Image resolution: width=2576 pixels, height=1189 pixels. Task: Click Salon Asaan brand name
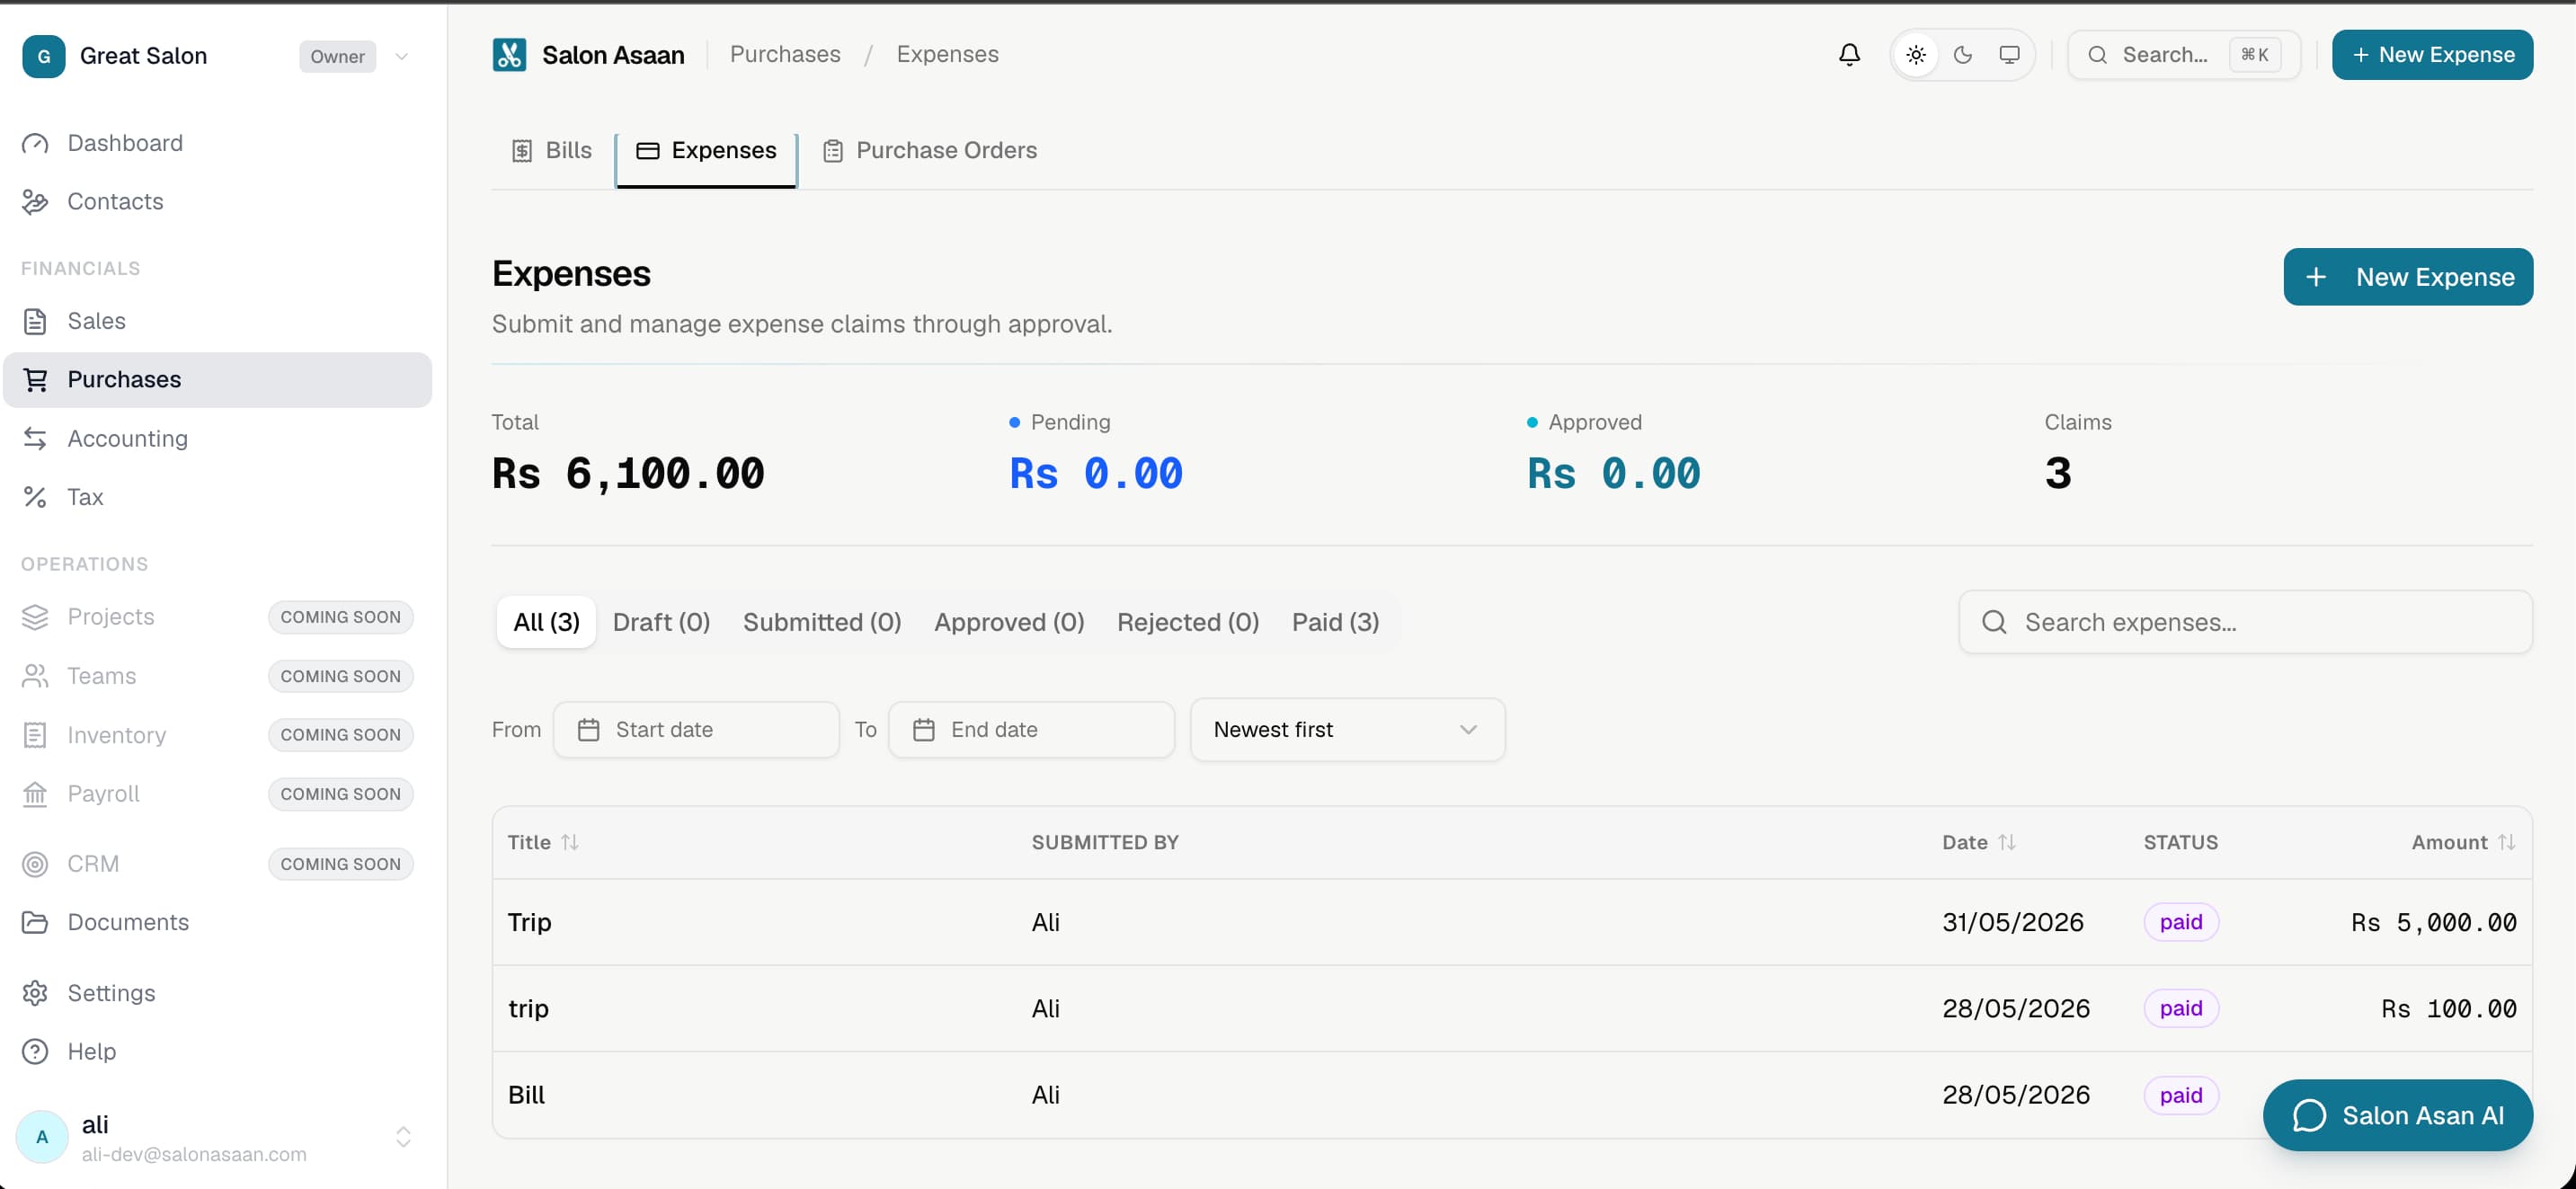pyautogui.click(x=613, y=55)
